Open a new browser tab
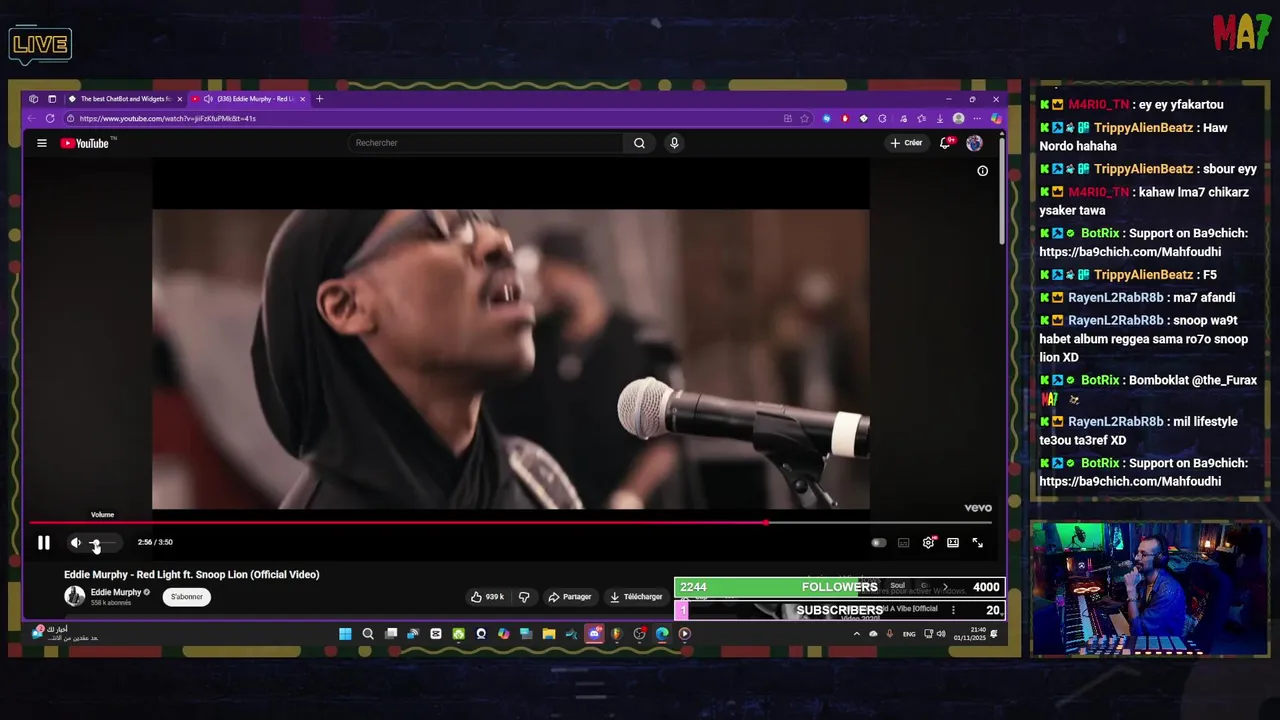This screenshot has width=1280, height=720. coord(319,99)
